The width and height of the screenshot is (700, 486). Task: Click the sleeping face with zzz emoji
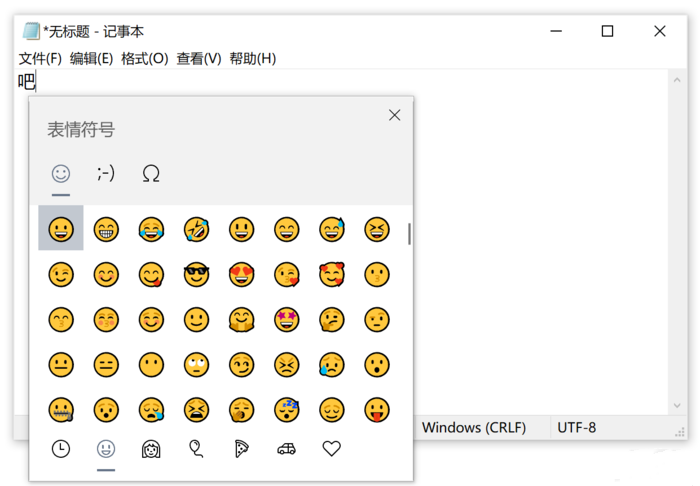coord(286,409)
